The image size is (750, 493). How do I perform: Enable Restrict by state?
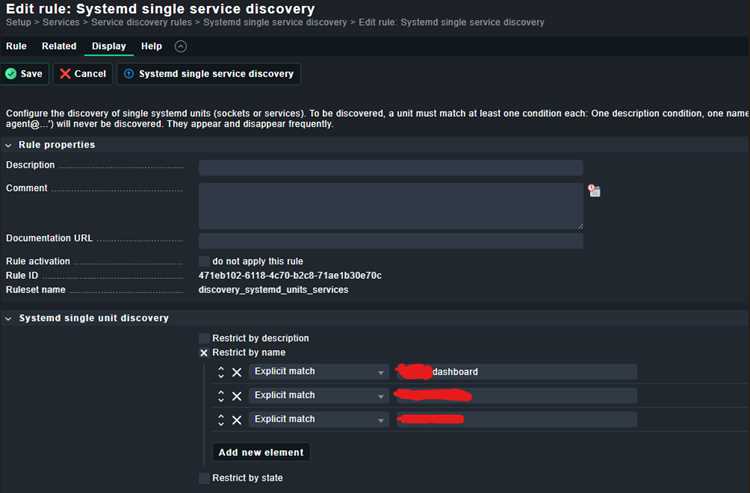(x=204, y=478)
